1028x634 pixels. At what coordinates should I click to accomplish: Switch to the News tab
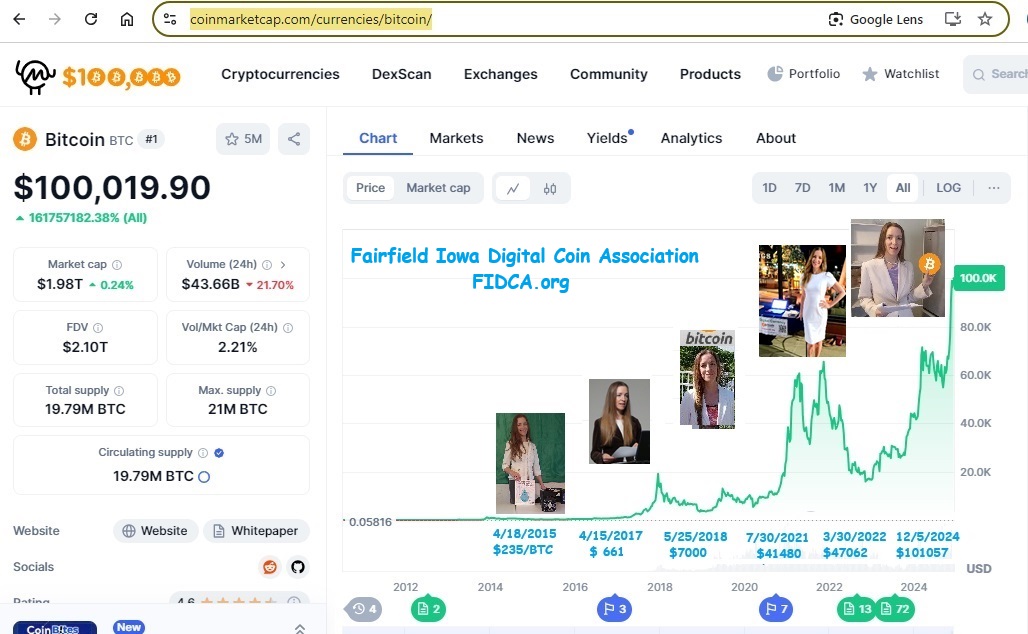click(x=535, y=138)
